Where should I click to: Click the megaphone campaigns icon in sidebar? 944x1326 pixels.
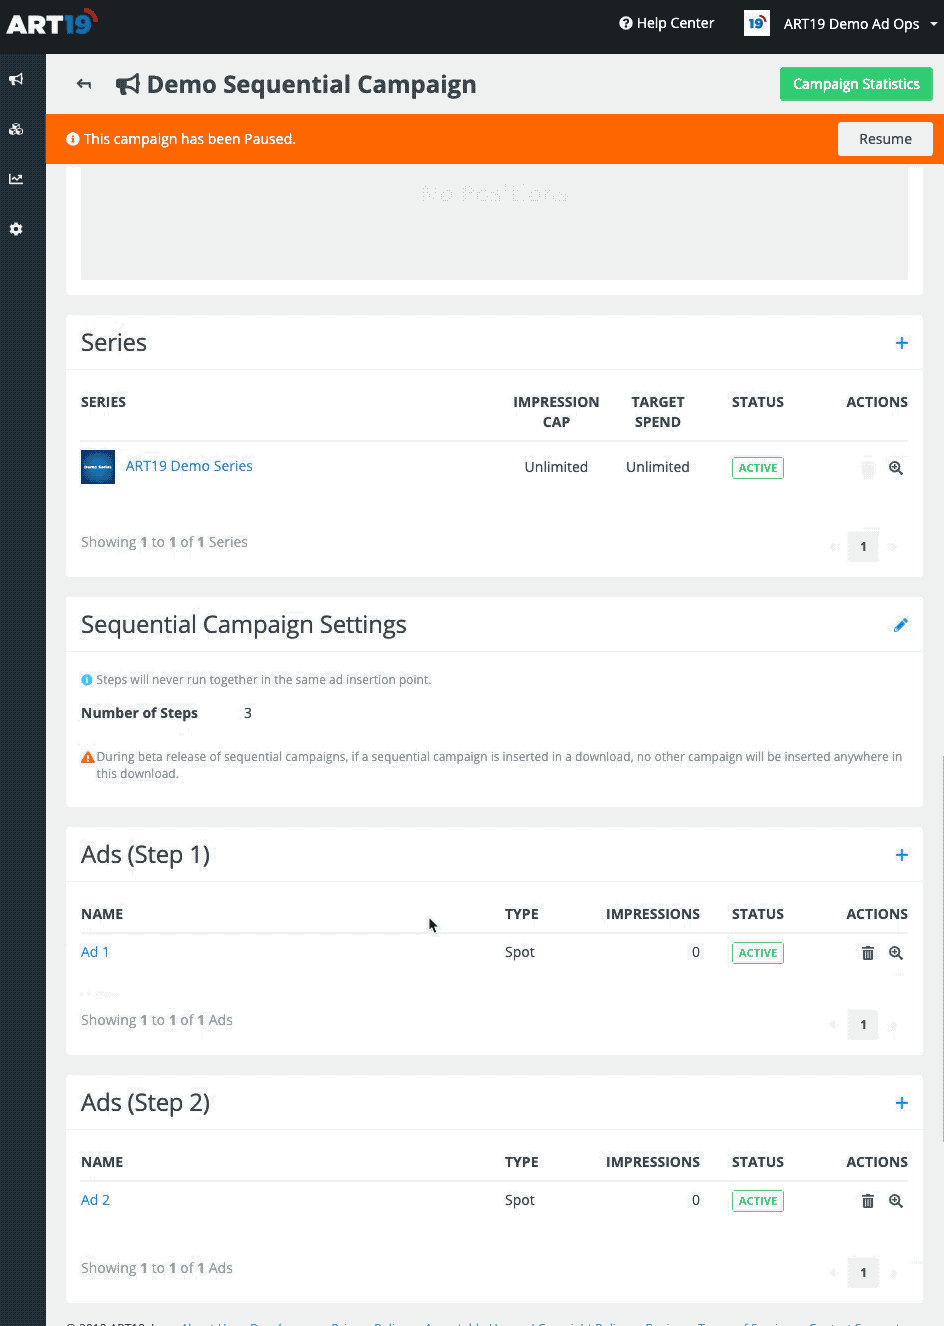coord(16,79)
